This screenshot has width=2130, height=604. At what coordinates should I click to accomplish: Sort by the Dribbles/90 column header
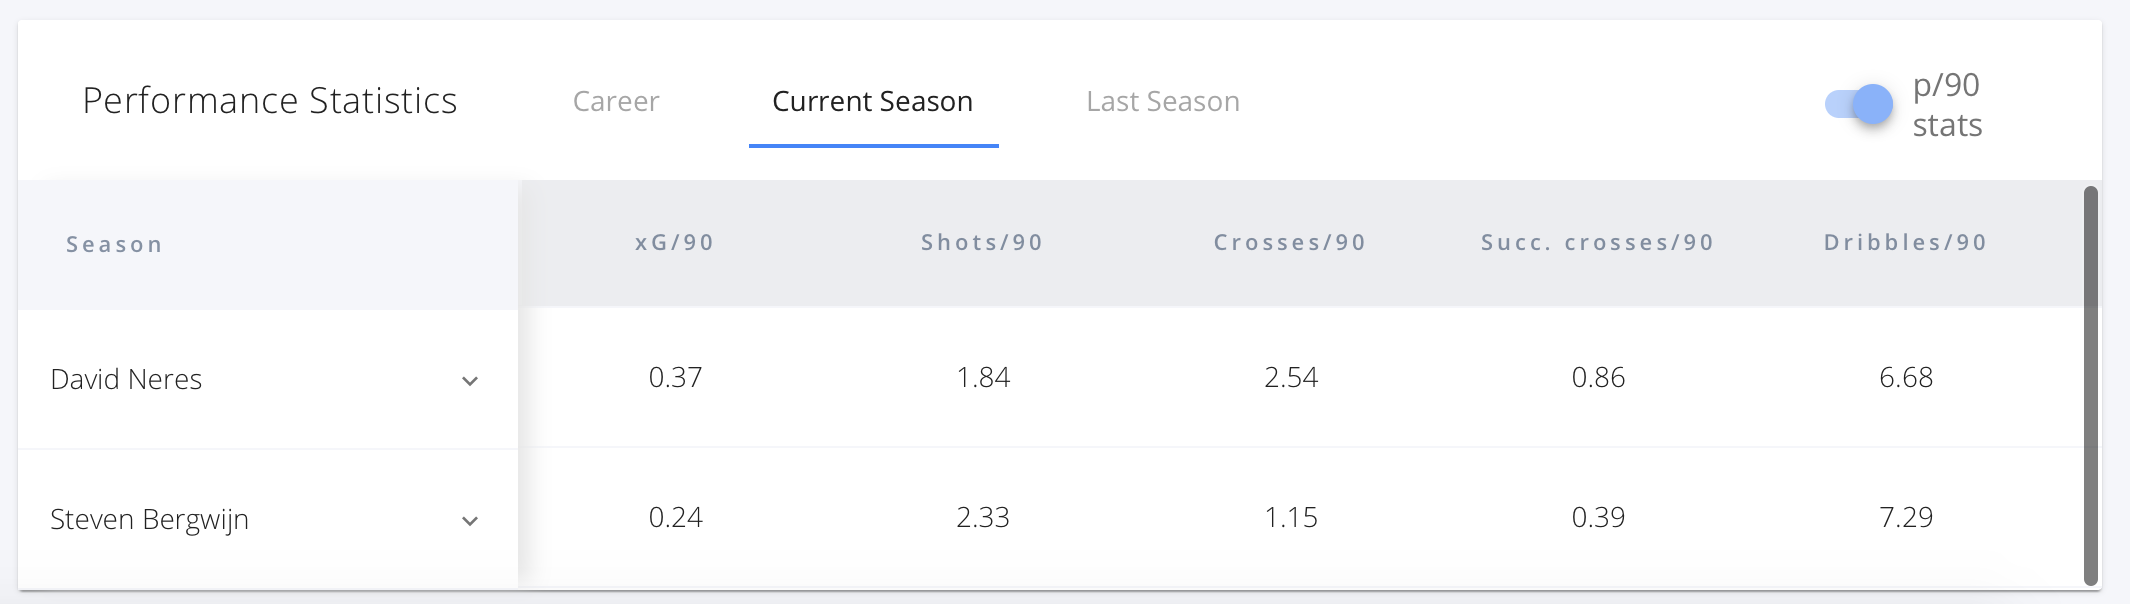1905,243
